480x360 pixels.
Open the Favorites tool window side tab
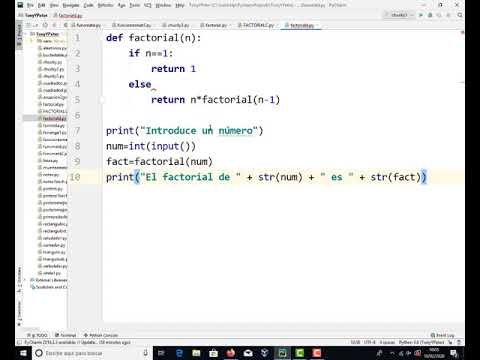pyautogui.click(x=19, y=313)
